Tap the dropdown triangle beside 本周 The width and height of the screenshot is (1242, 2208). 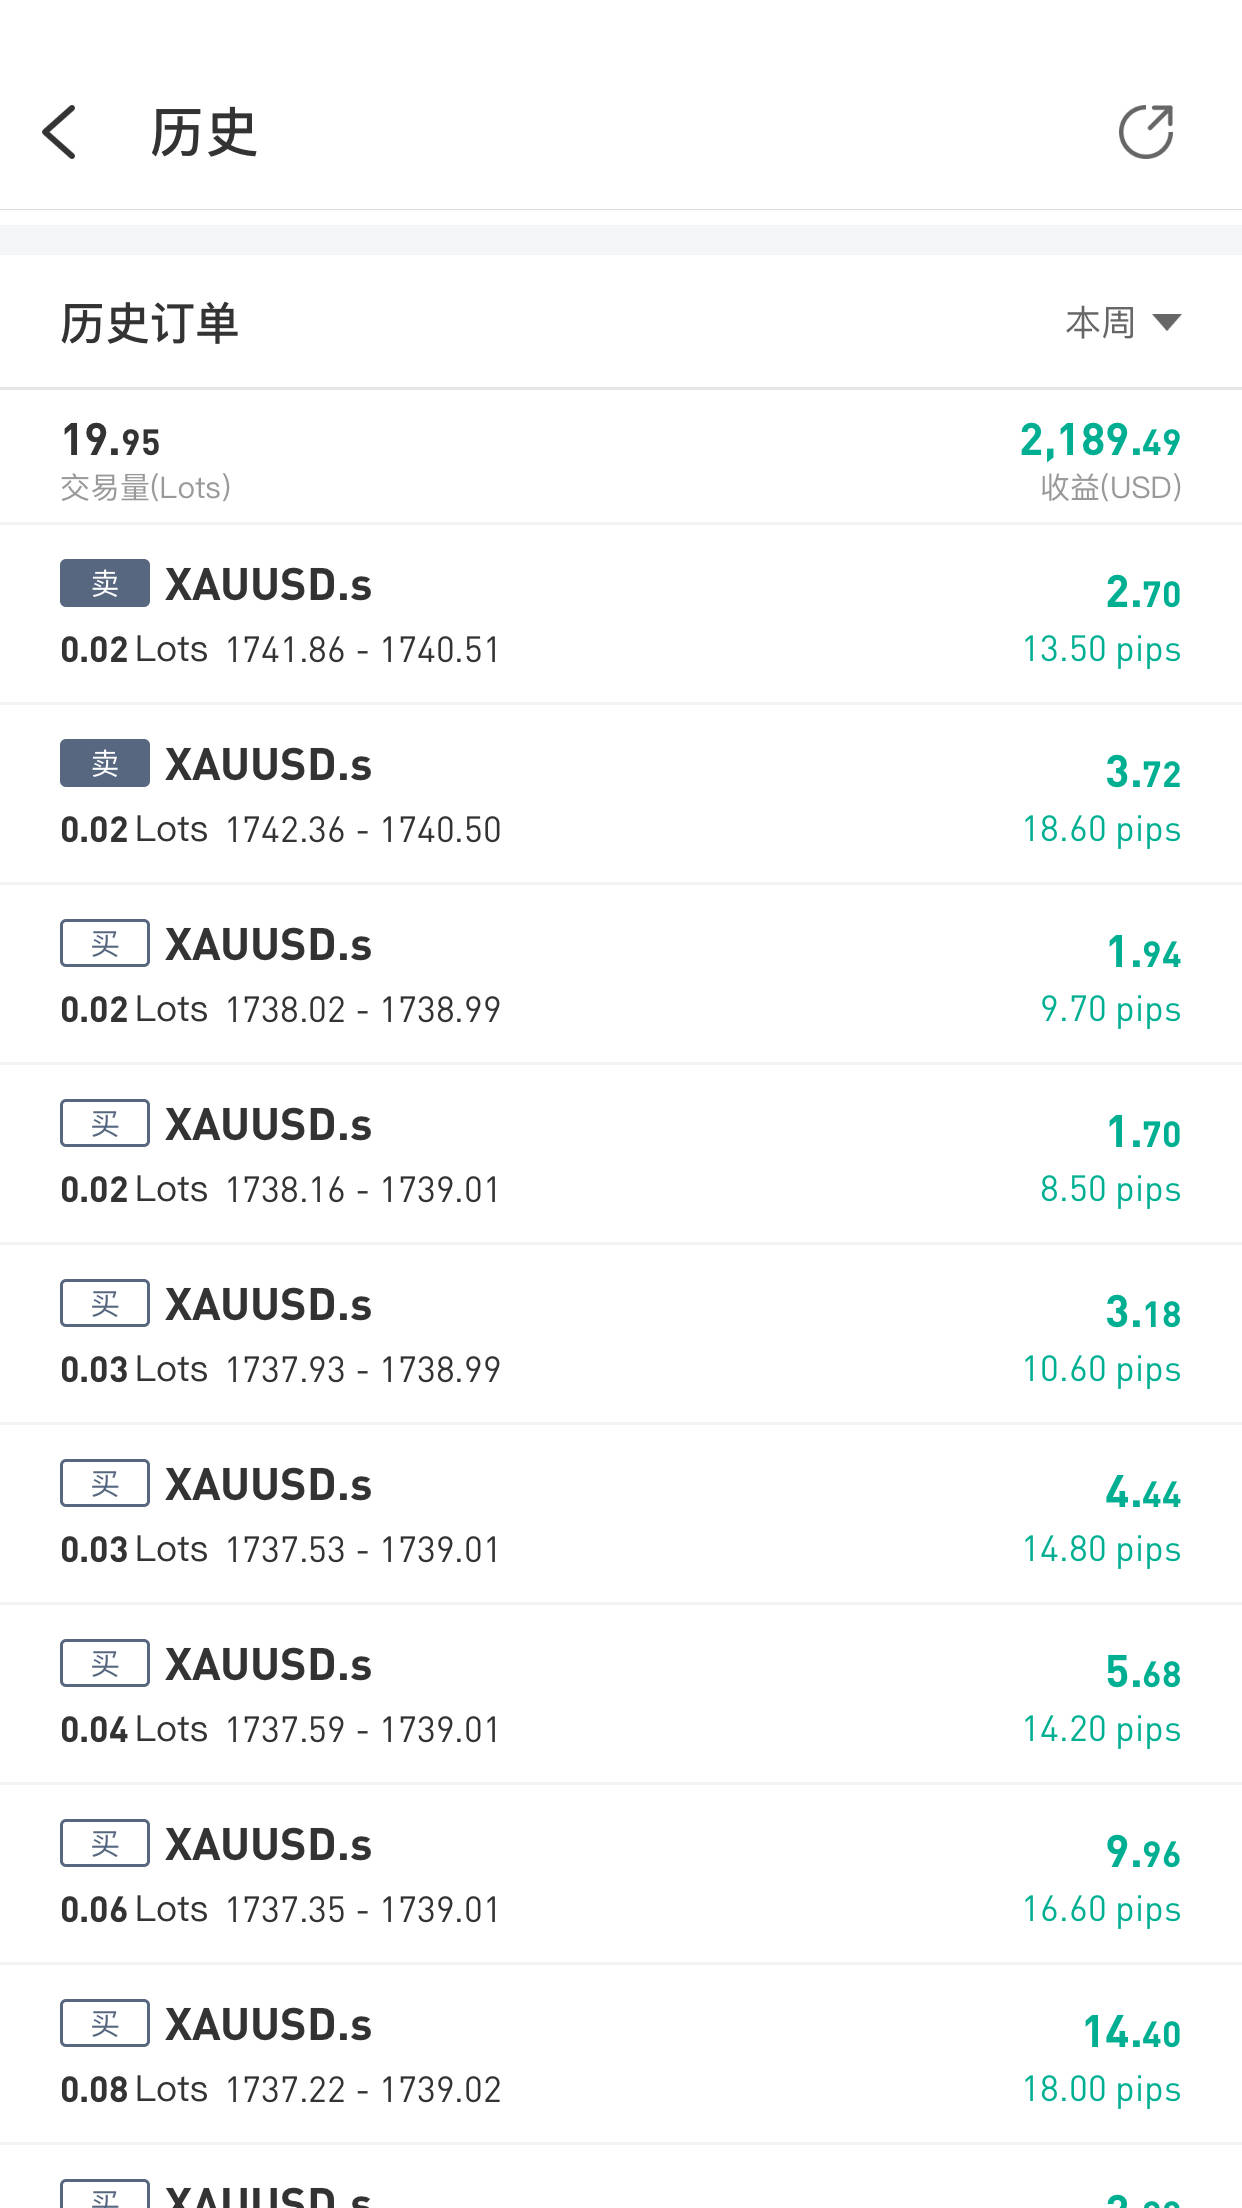pos(1166,322)
